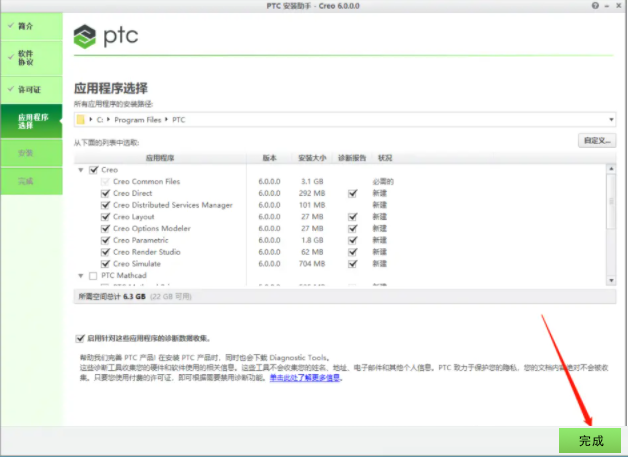Toggle diagnostic report checkbox for Creo Parametric
This screenshot has width=628, height=459.
pyautogui.click(x=352, y=240)
